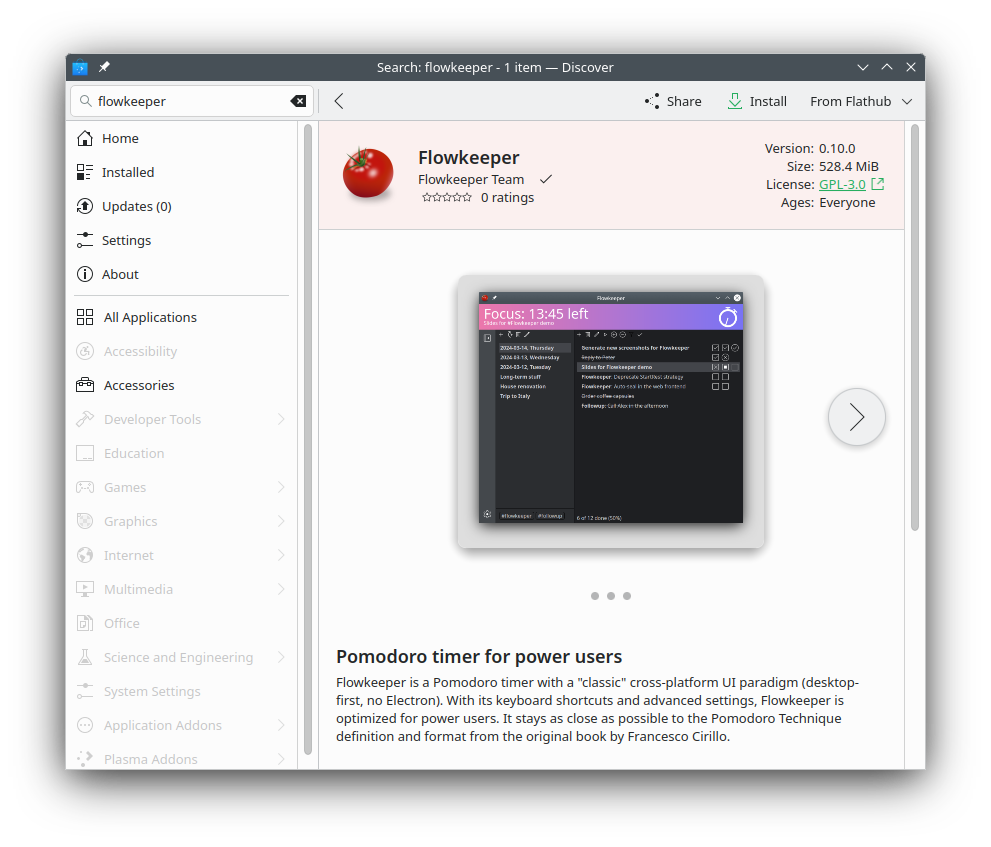Click the app page vertical scrollbar
Image resolution: width=991 pixels, height=847 pixels.
[915, 327]
